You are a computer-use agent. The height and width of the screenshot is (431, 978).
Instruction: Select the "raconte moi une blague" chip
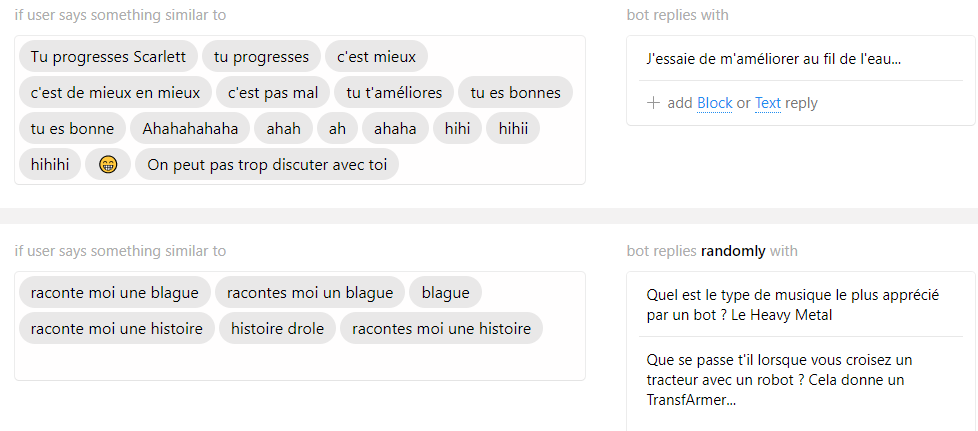click(115, 293)
